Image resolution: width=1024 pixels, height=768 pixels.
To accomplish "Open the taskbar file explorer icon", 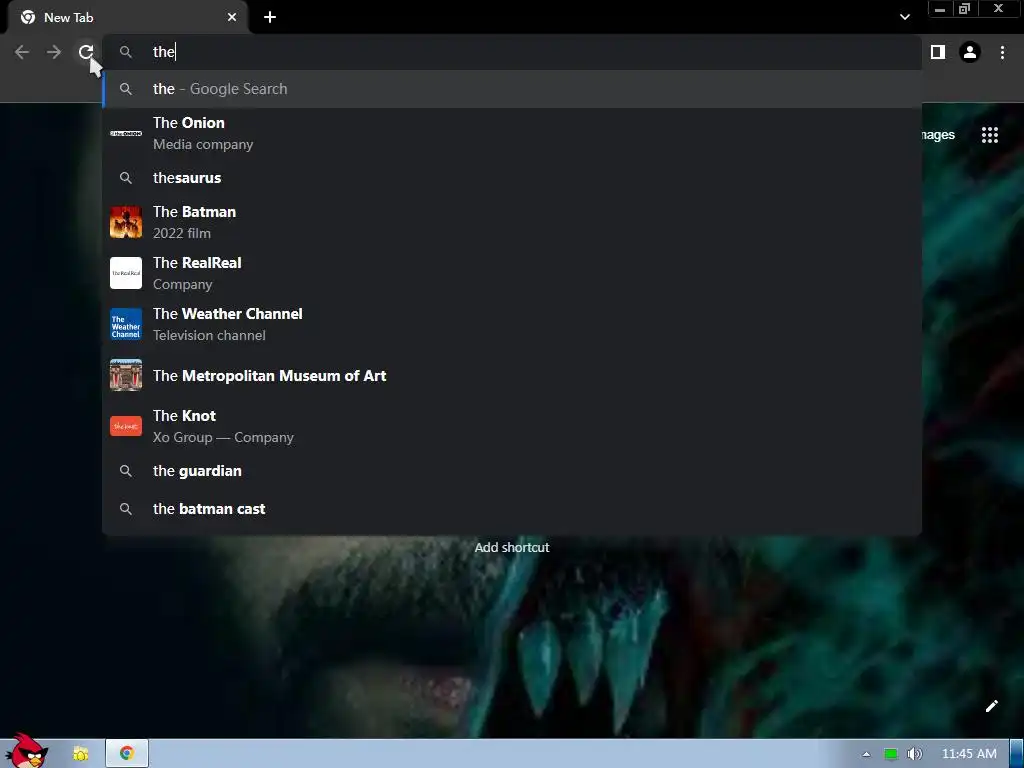I will click(80, 754).
